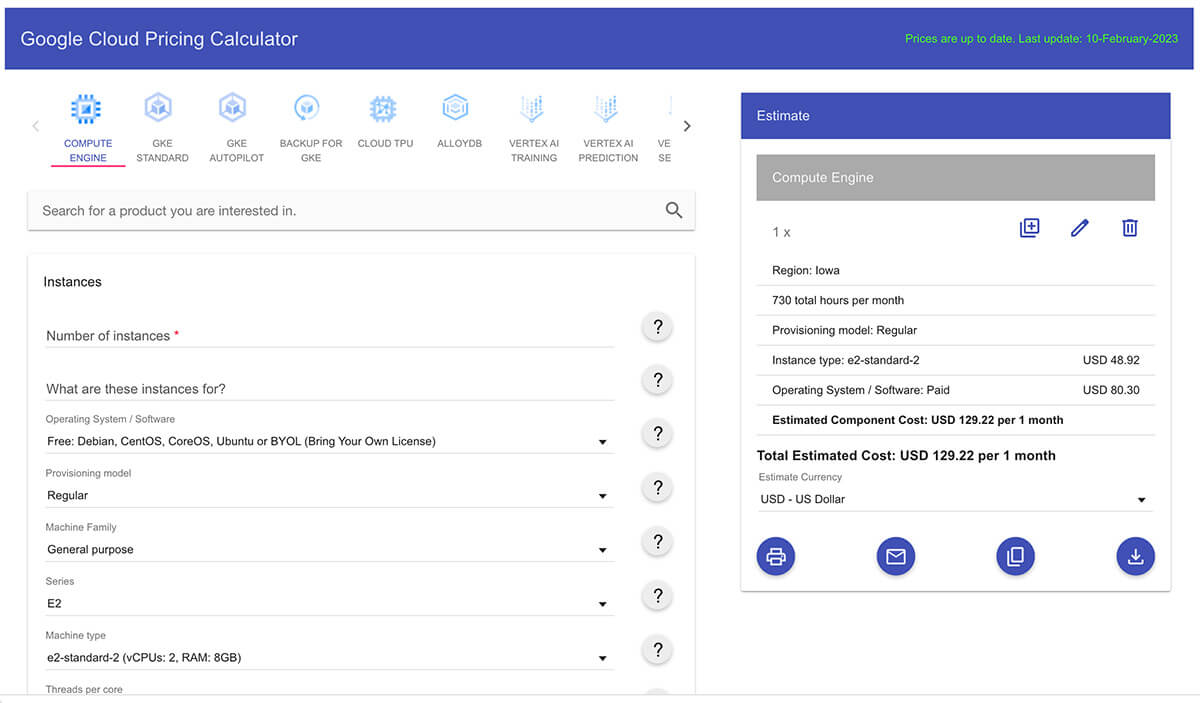Open help for Operating System / Software
Screen dimensions: 1200x703
pos(658,434)
